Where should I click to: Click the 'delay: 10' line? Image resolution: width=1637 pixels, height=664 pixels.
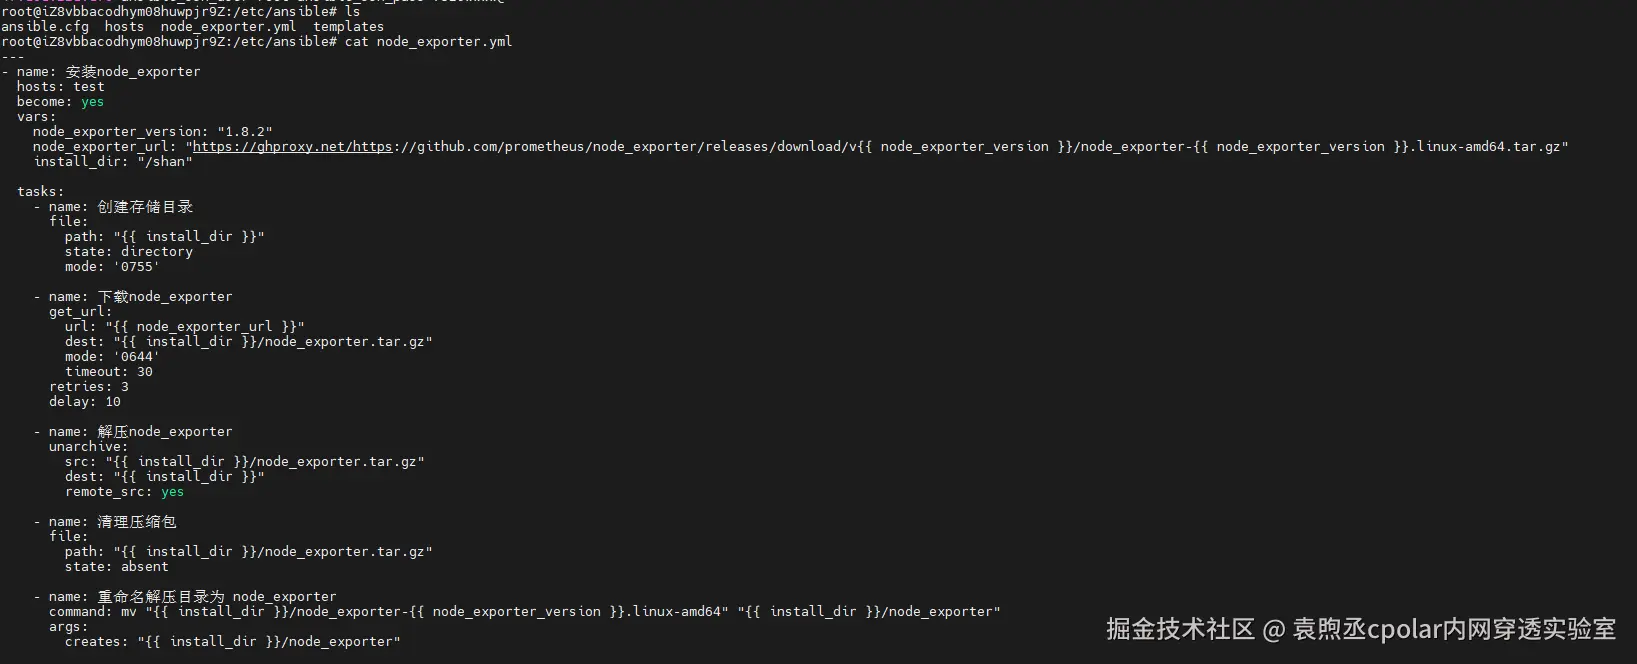pyautogui.click(x=85, y=402)
